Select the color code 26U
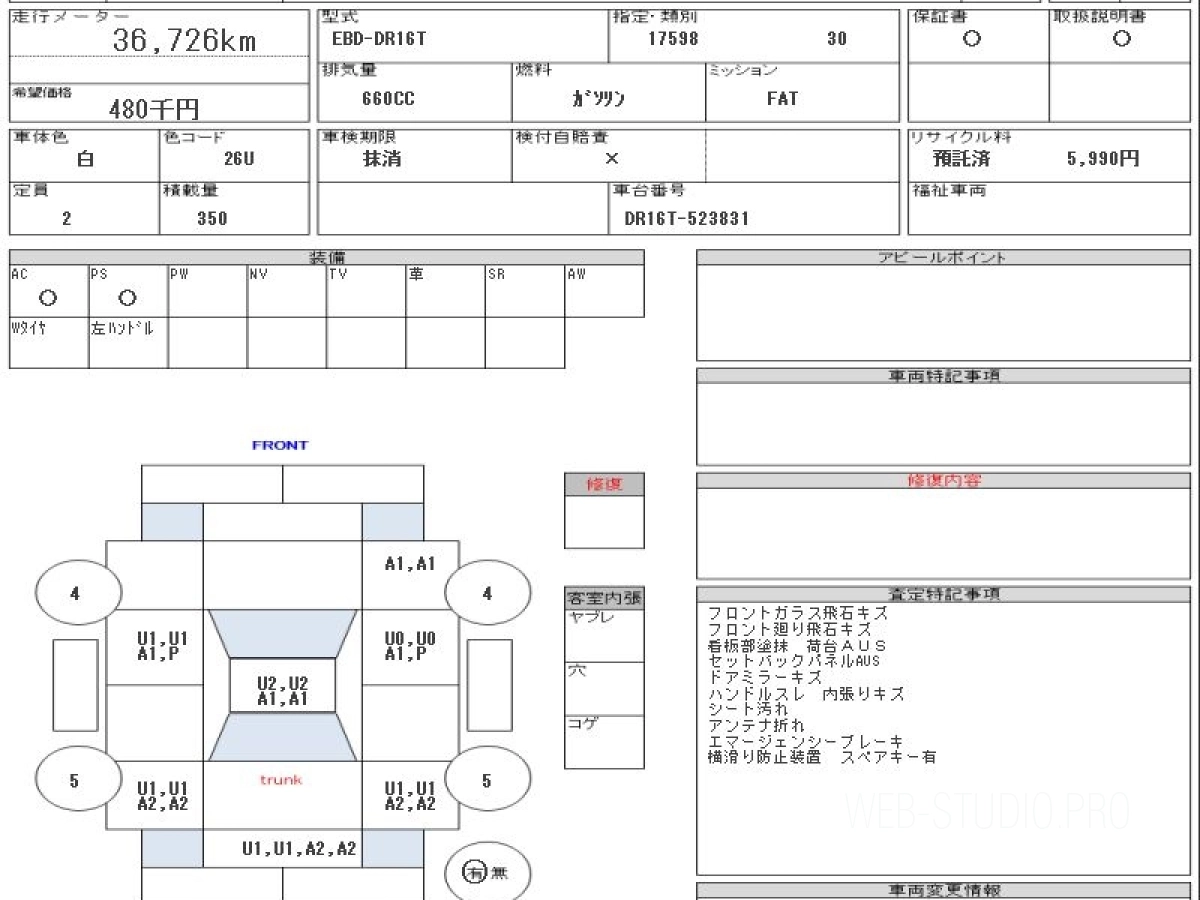This screenshot has height=900, width=1200. pyautogui.click(x=240, y=159)
